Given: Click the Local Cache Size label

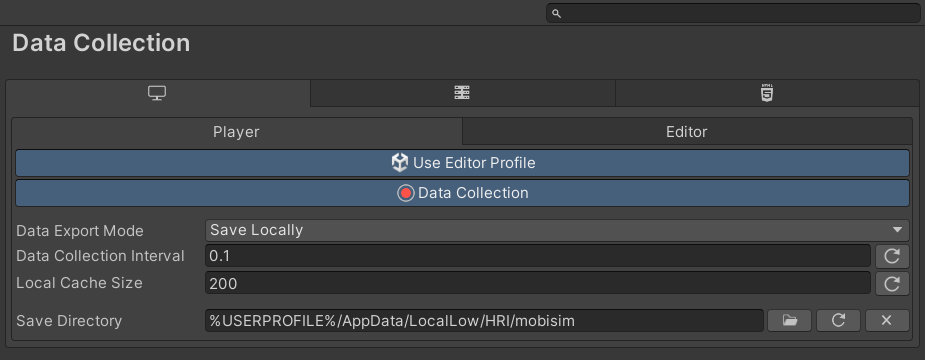Looking at the screenshot, I should click(79, 283).
